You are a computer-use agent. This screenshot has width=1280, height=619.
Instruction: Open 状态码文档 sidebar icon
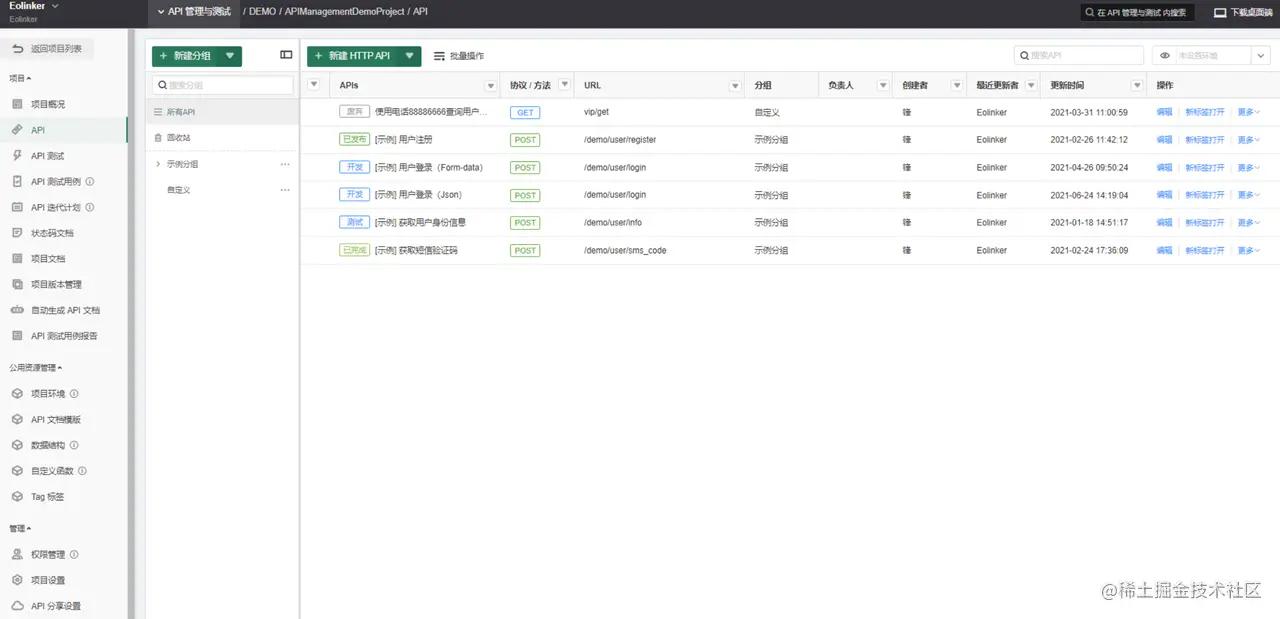(17, 233)
